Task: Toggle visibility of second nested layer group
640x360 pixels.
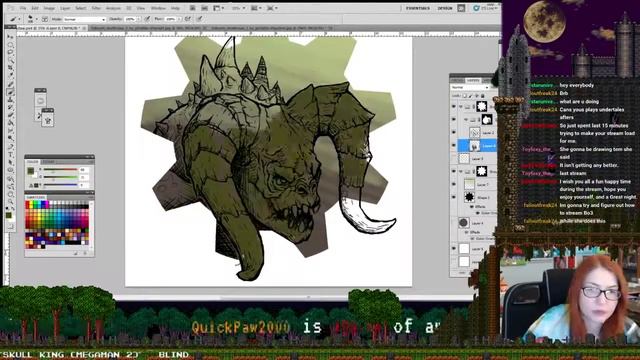Action: tap(454, 120)
